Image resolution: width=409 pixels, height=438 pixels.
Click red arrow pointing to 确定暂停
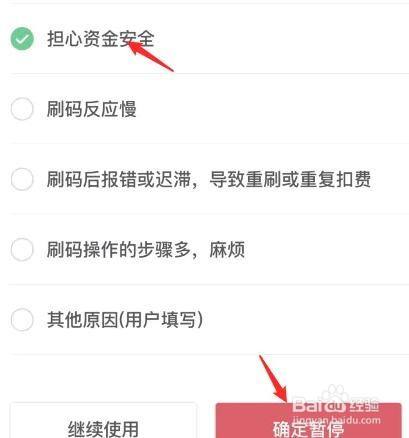point(273,378)
